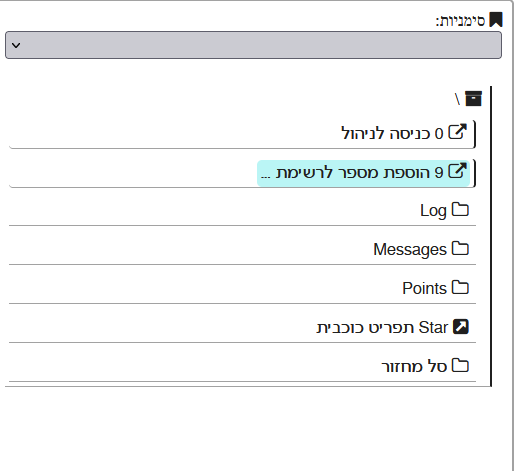The width and height of the screenshot is (522, 471).
Task: Open the סימניות bookmarks dropdown
Action: pyautogui.click(x=253, y=45)
